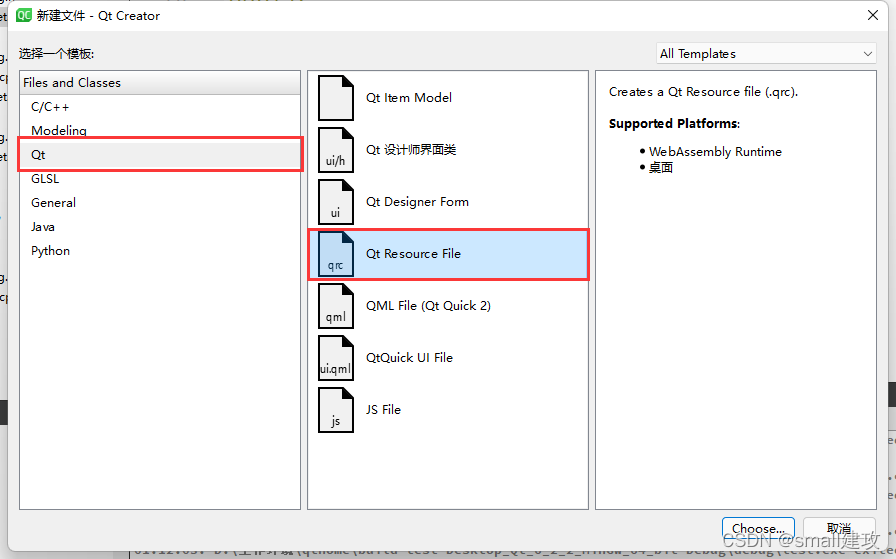Select the GLSL category

[159, 179]
